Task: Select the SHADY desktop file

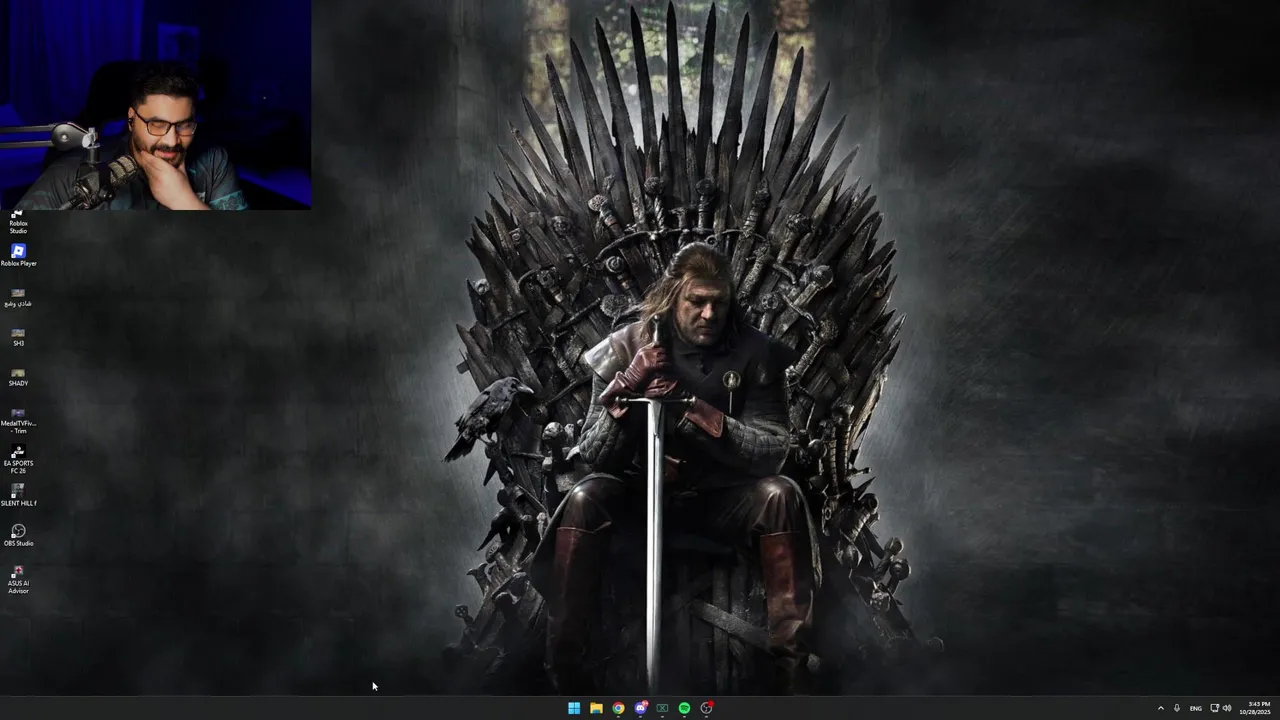Action: 18,377
